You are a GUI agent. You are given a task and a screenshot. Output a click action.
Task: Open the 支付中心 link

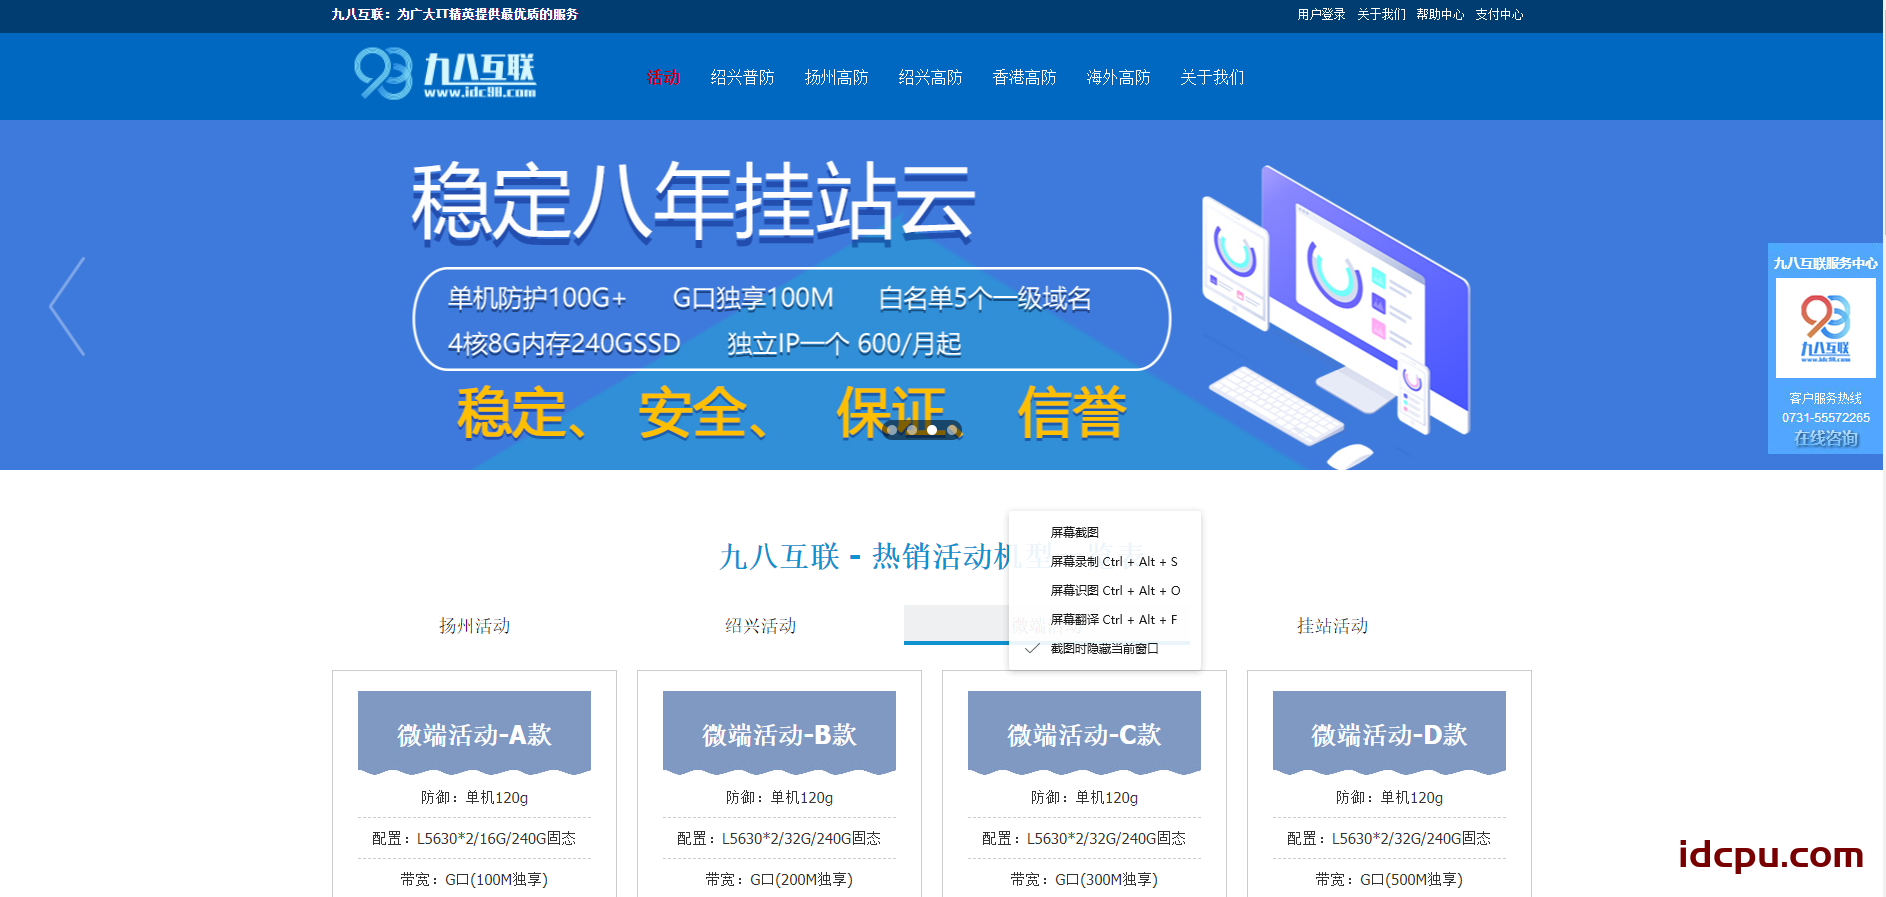pyautogui.click(x=1499, y=14)
